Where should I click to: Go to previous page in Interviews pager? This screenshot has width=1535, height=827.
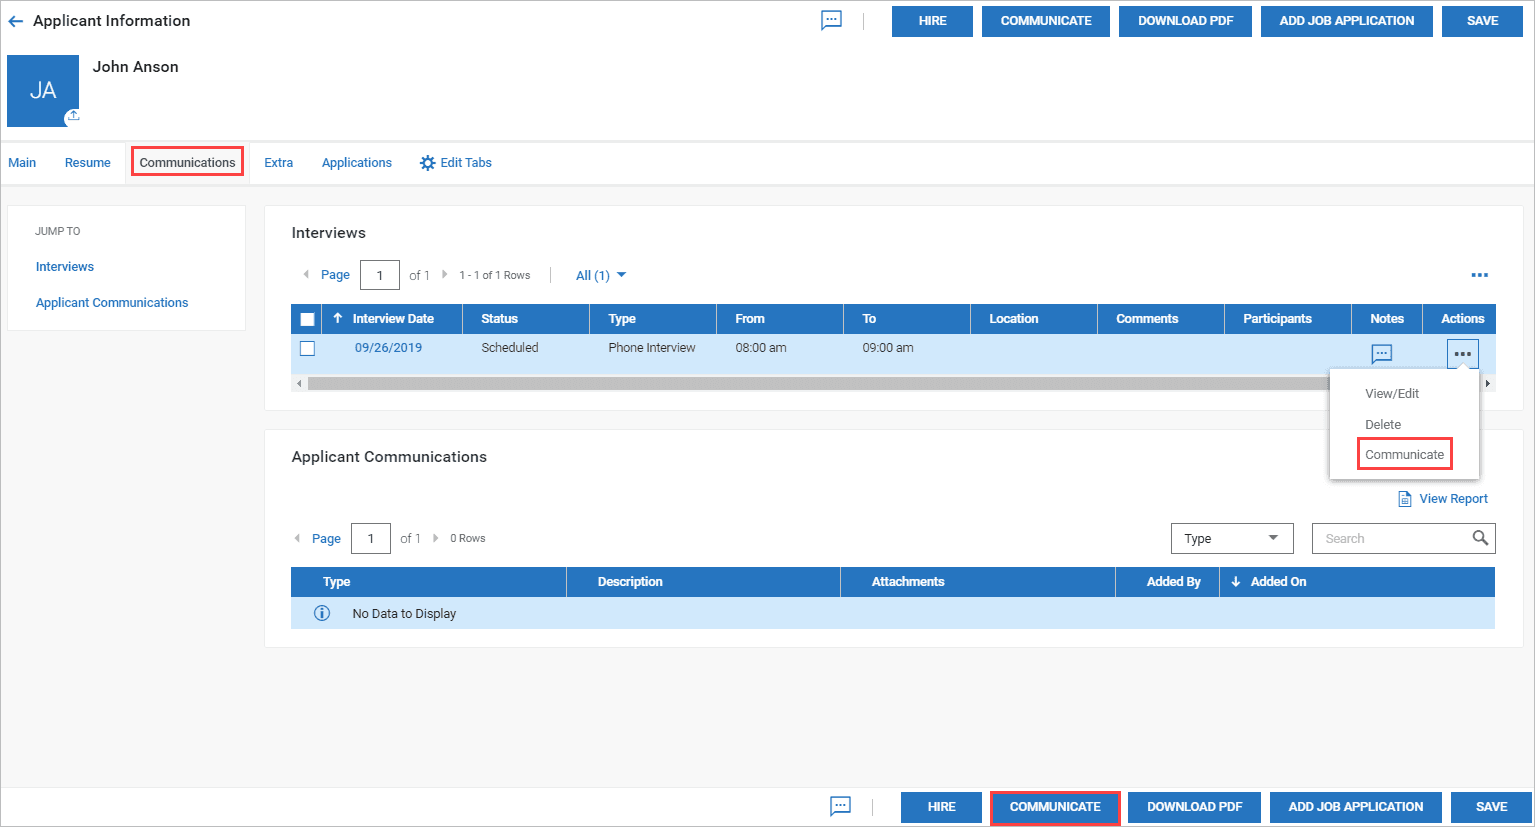click(x=306, y=275)
